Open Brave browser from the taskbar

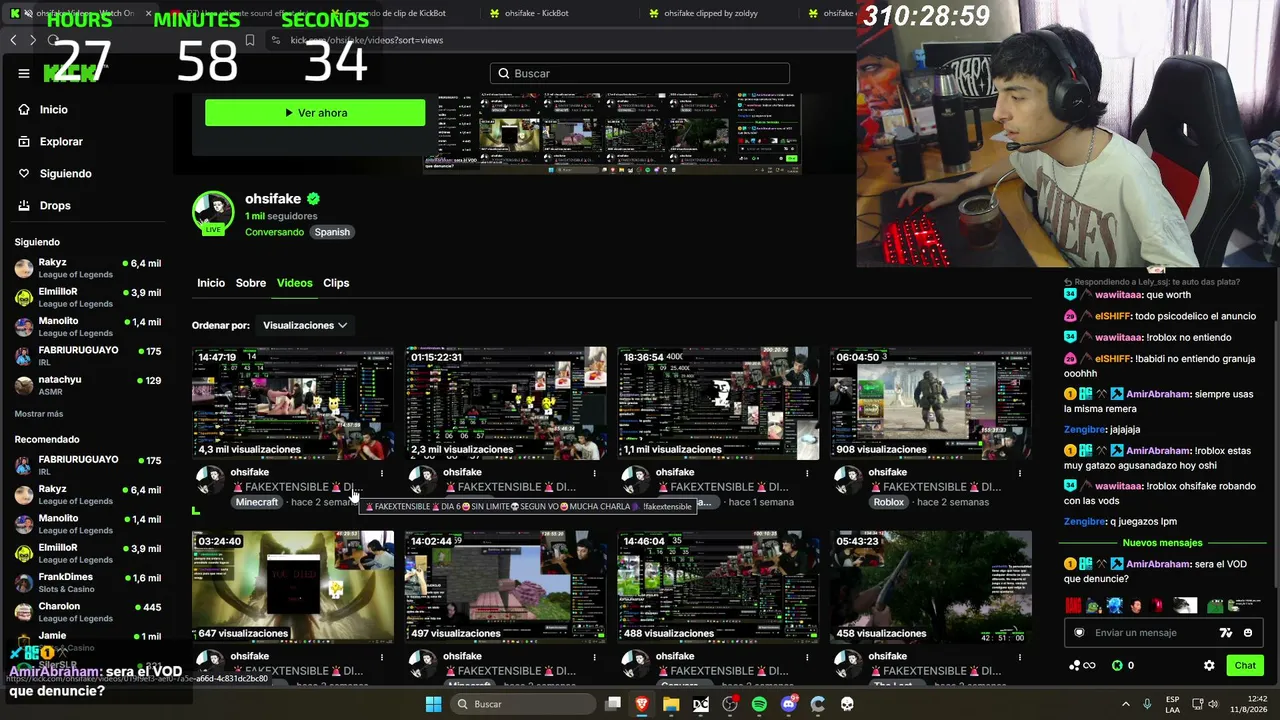tap(642, 704)
